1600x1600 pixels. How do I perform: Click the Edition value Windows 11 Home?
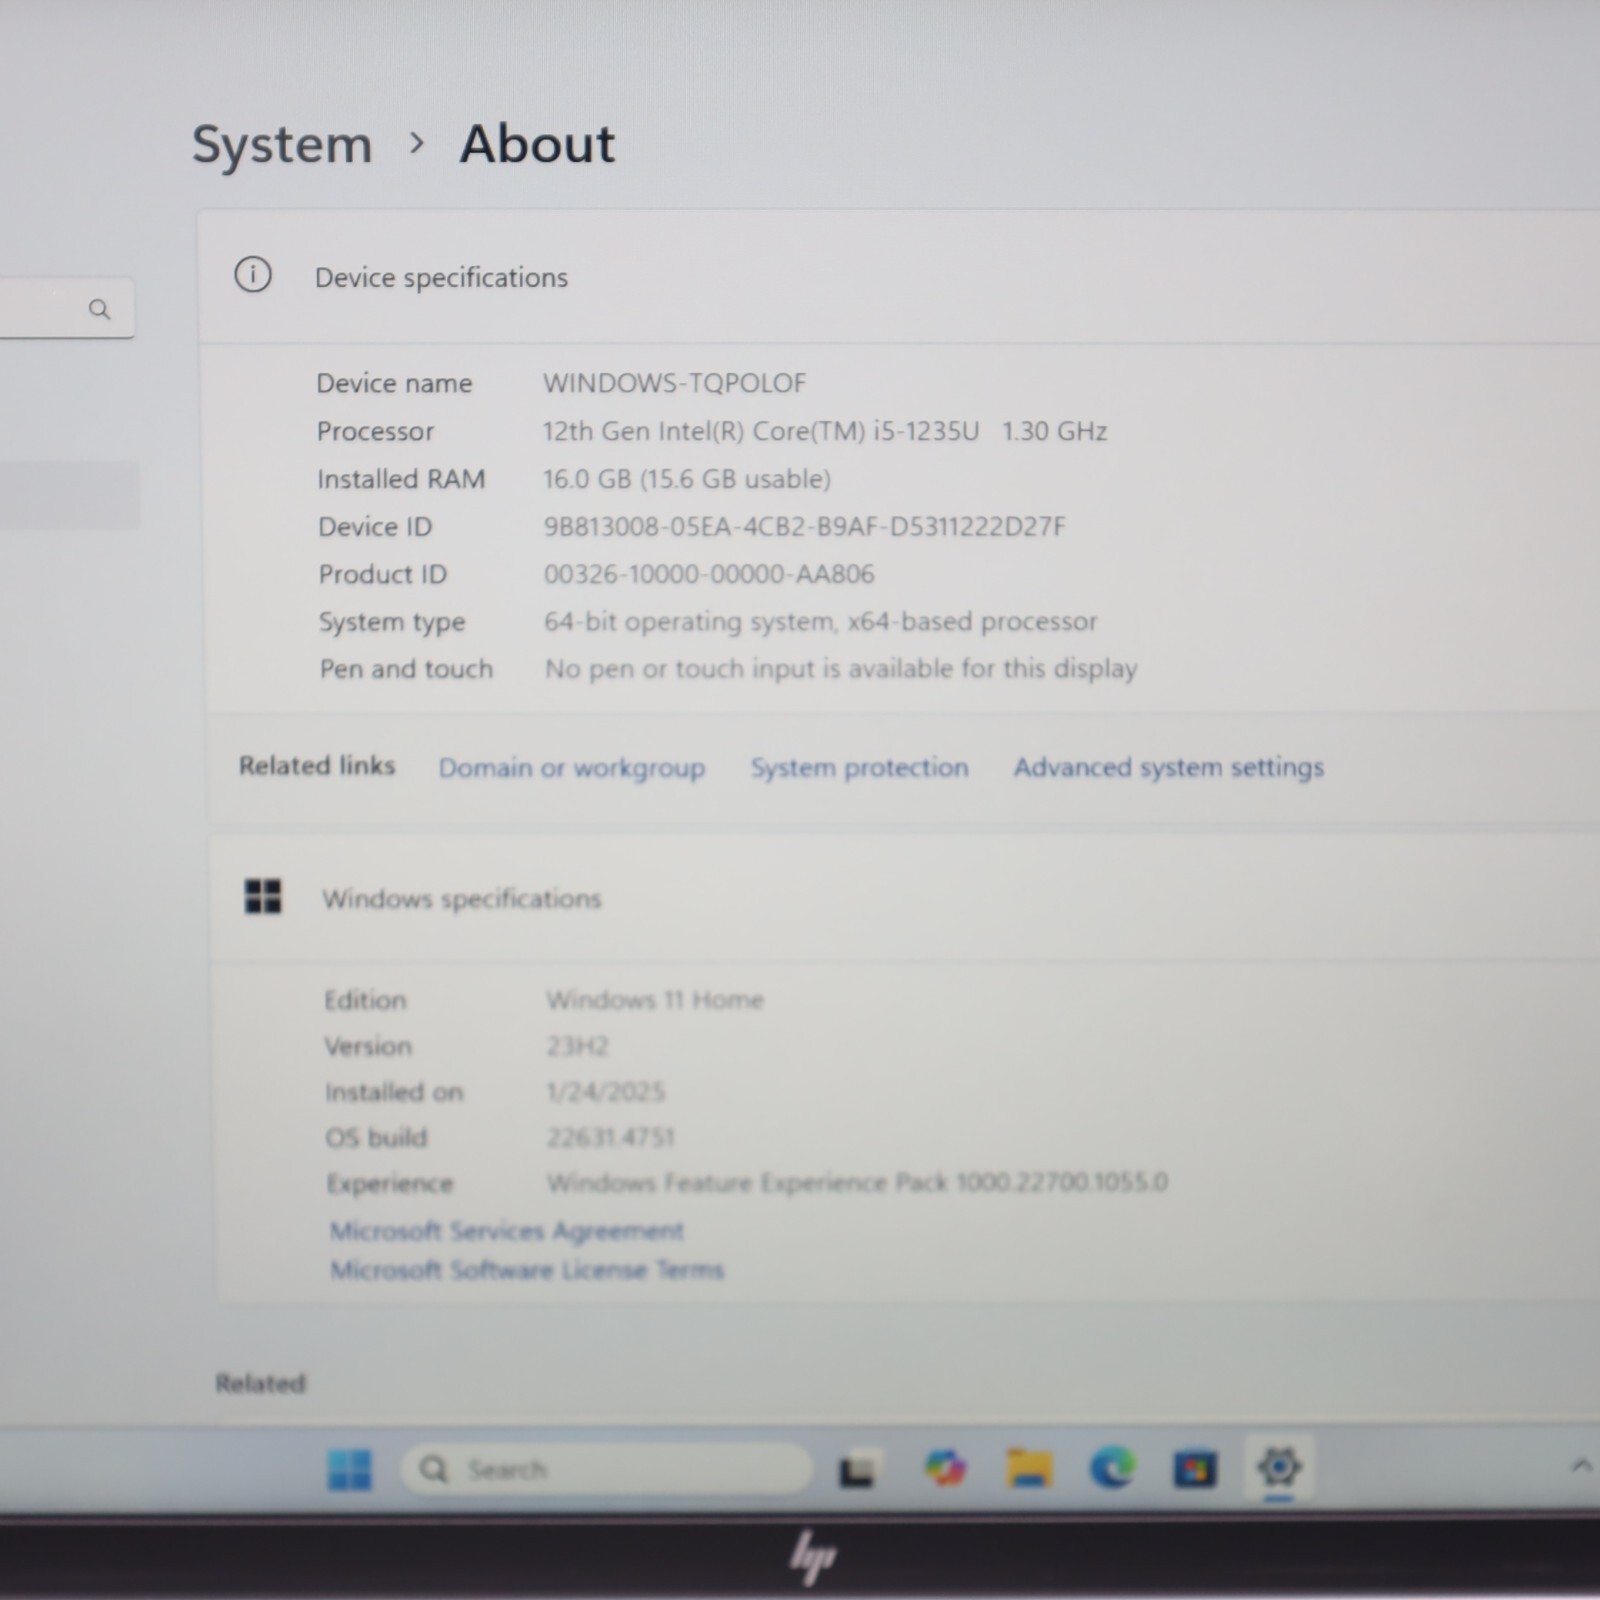(655, 1000)
